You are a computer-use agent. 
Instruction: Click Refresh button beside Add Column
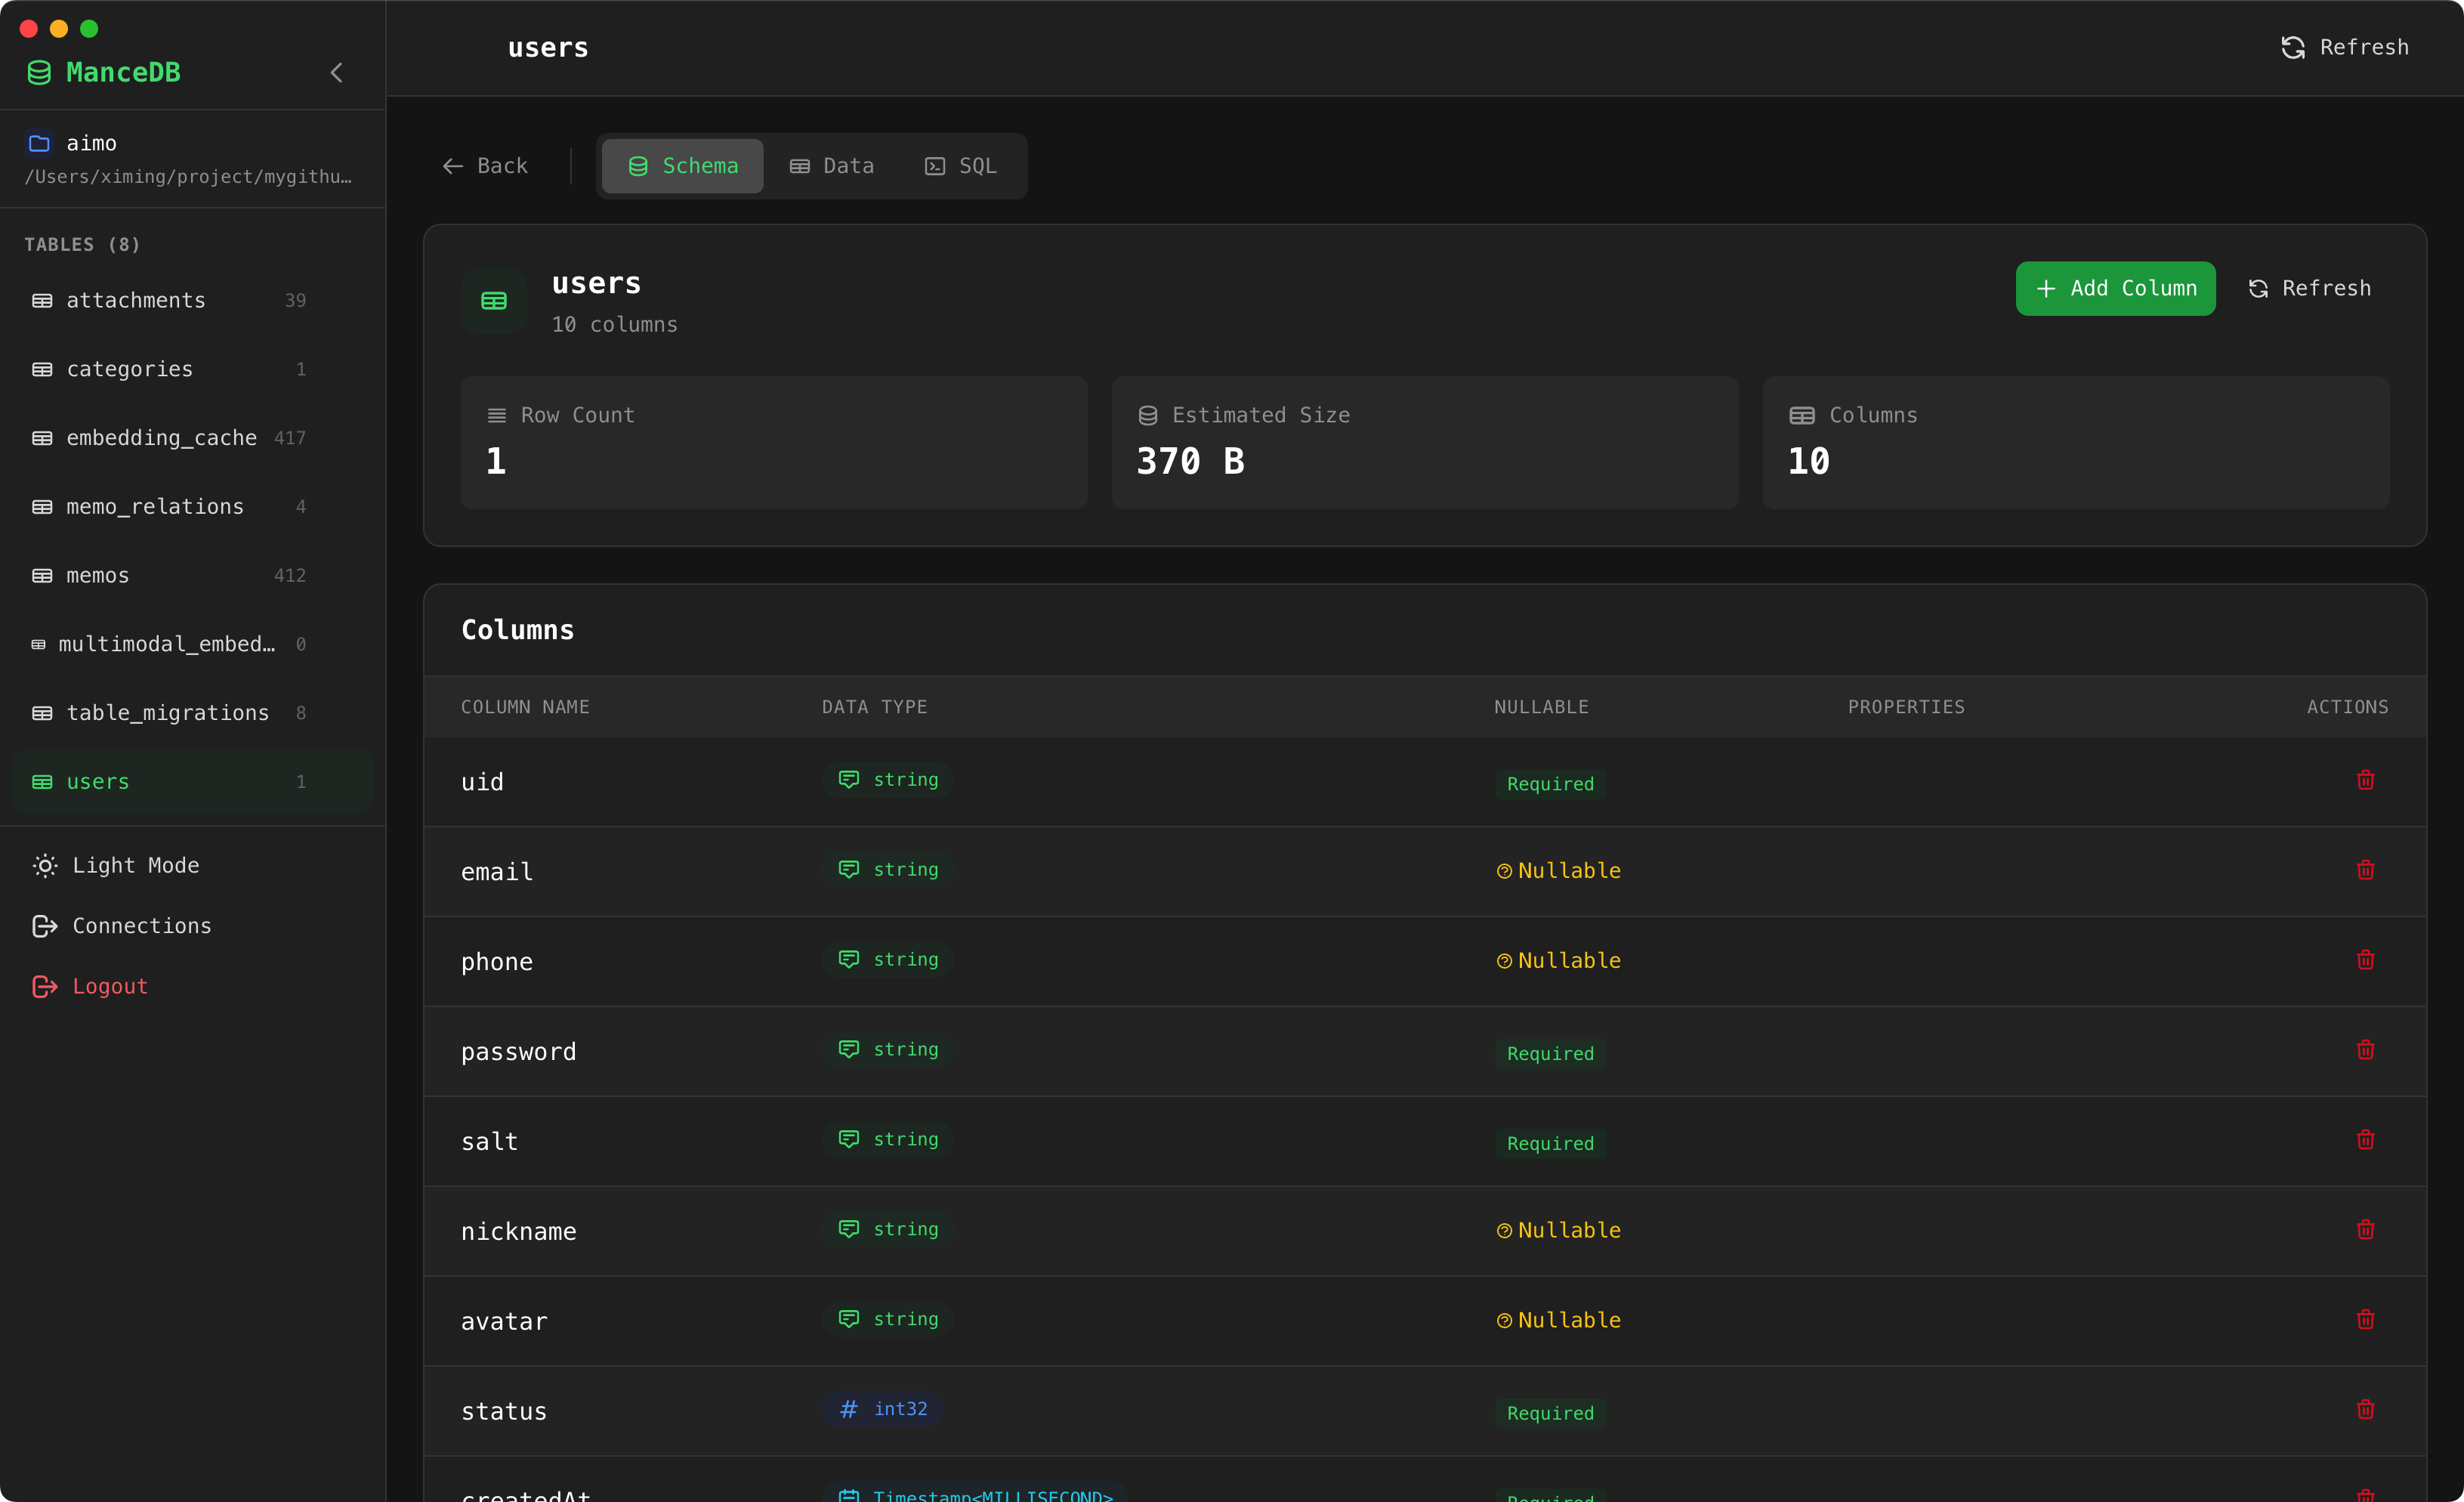click(x=2309, y=289)
